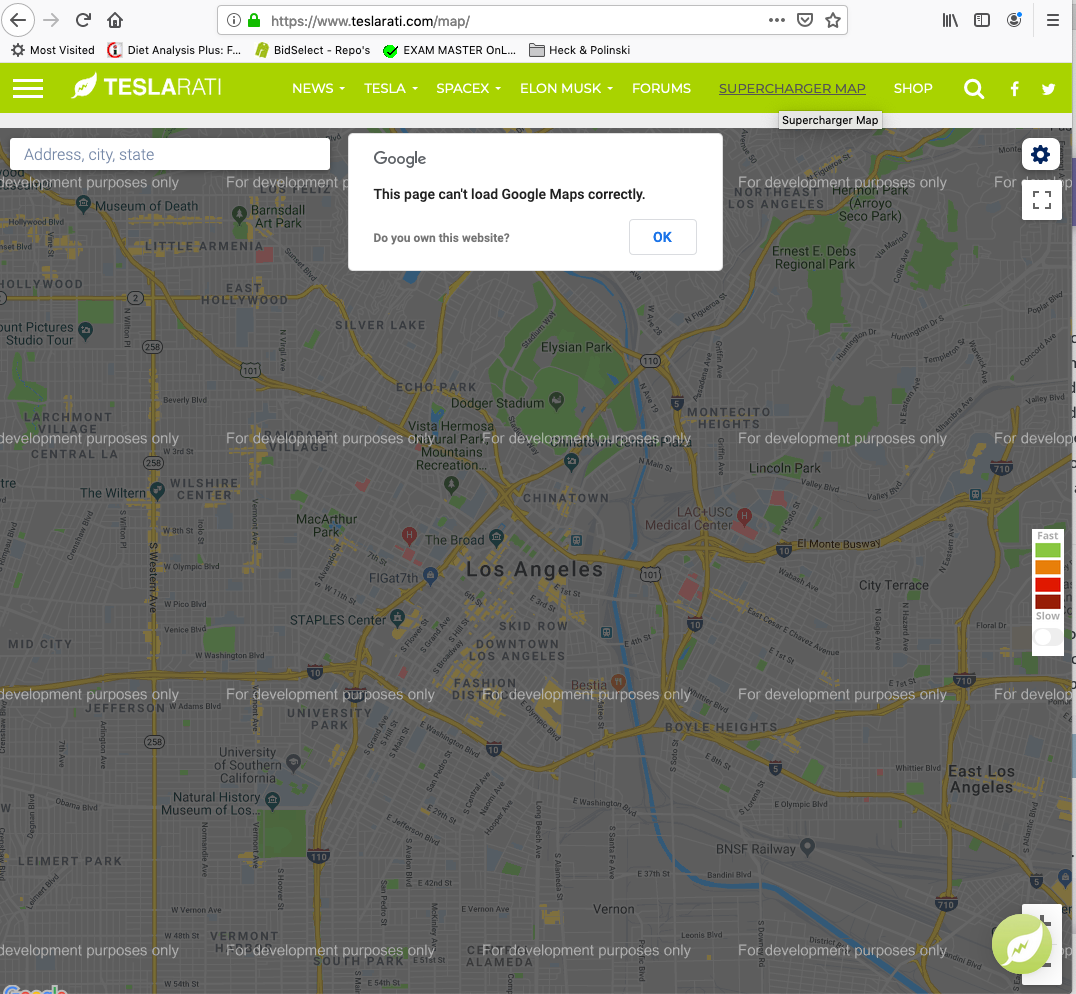Click LAC+USC Medical Center marker

point(744,515)
